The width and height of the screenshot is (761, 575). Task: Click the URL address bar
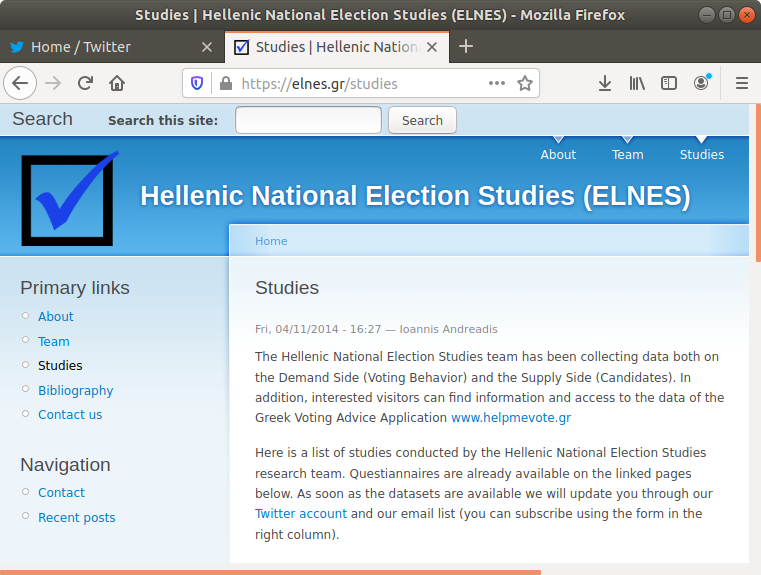[361, 83]
